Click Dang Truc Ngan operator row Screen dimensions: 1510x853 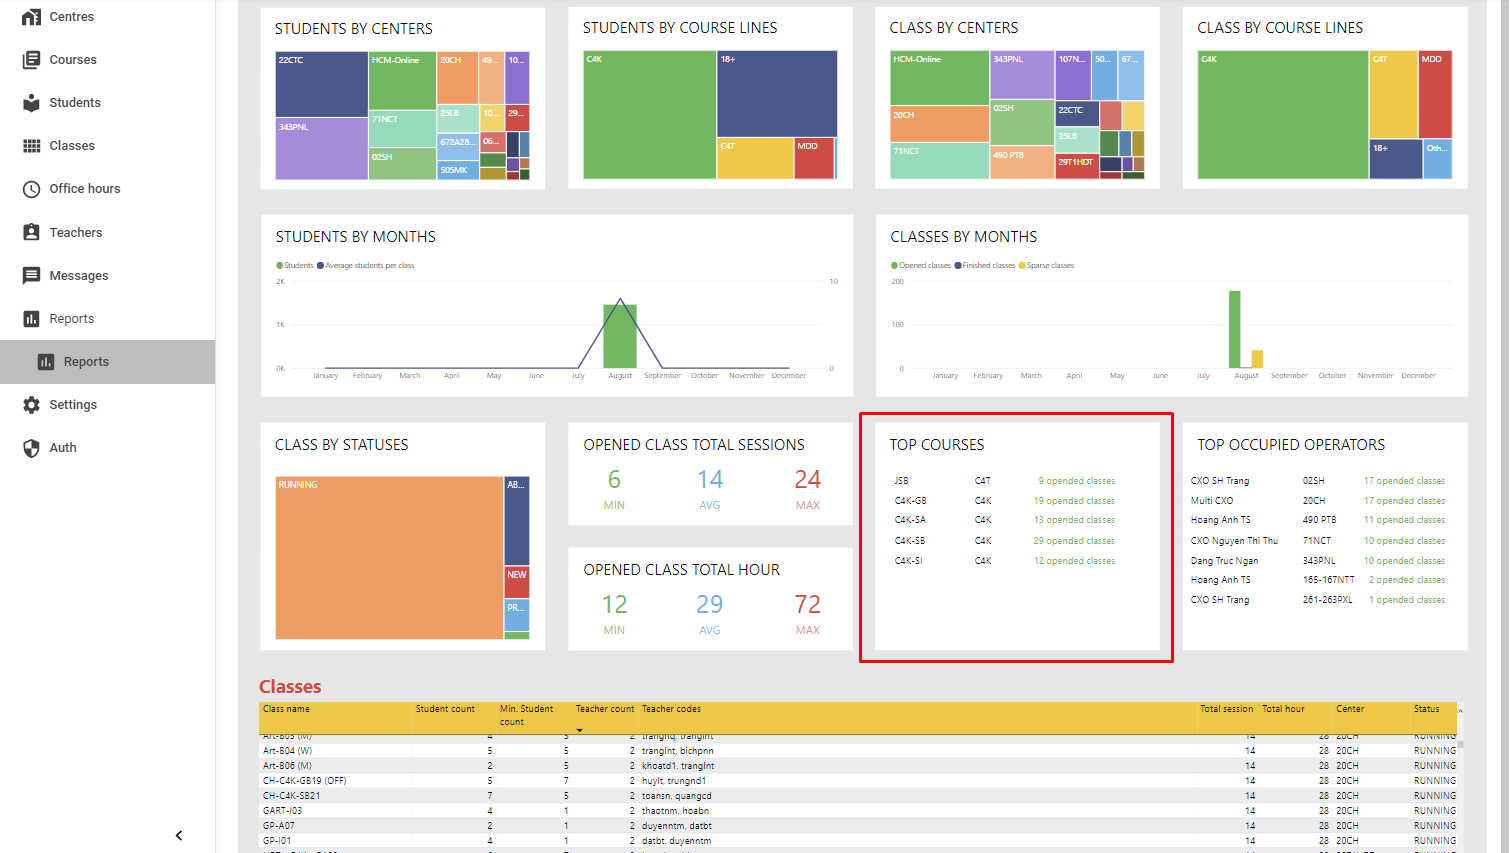click(x=1318, y=561)
